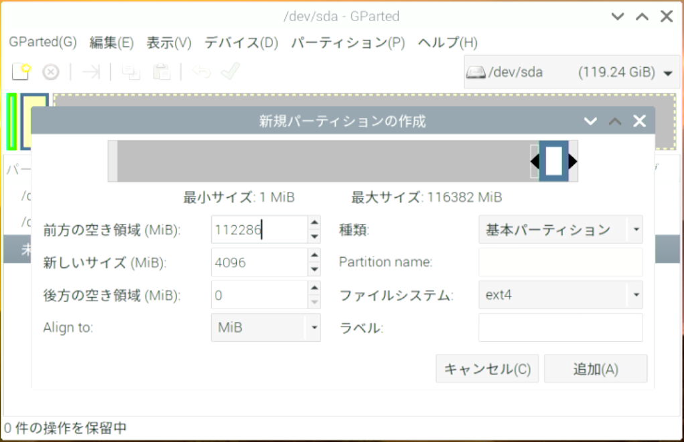Click the 後方の空き領域 input field
The image size is (684, 442).
[x=259, y=295]
